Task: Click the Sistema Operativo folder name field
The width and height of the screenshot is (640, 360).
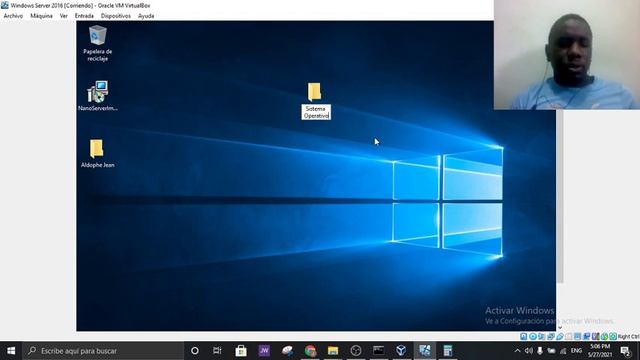Action: click(316, 112)
